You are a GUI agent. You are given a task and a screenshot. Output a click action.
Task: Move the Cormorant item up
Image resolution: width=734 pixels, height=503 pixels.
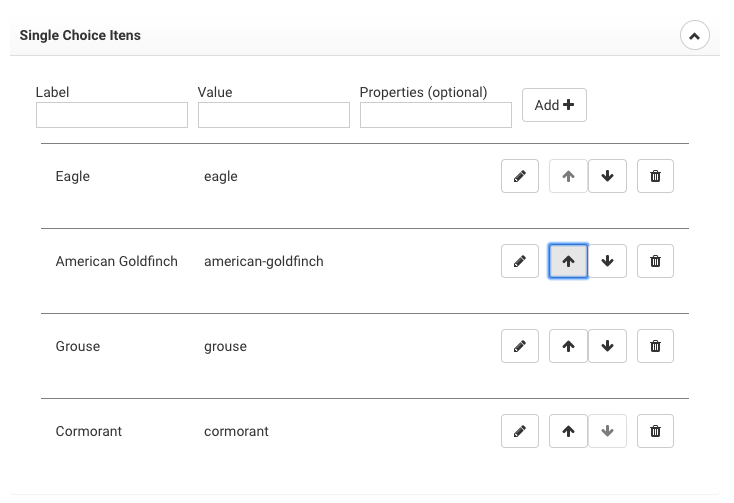[x=568, y=431]
